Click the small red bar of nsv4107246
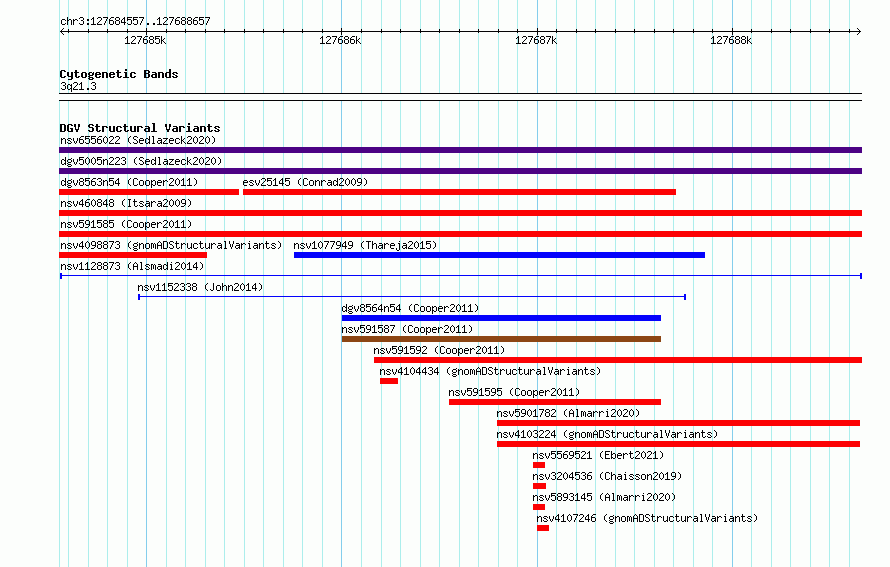This screenshot has height=567, width=890. (543, 528)
